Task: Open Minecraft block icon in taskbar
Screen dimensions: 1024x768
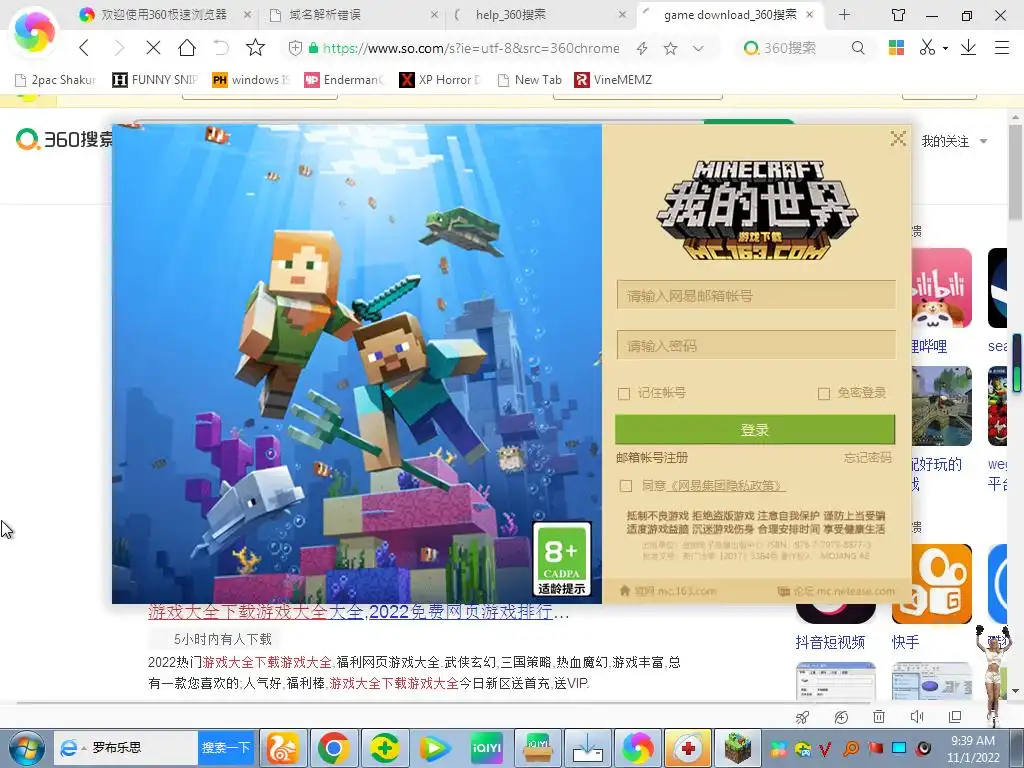Action: [x=738, y=748]
